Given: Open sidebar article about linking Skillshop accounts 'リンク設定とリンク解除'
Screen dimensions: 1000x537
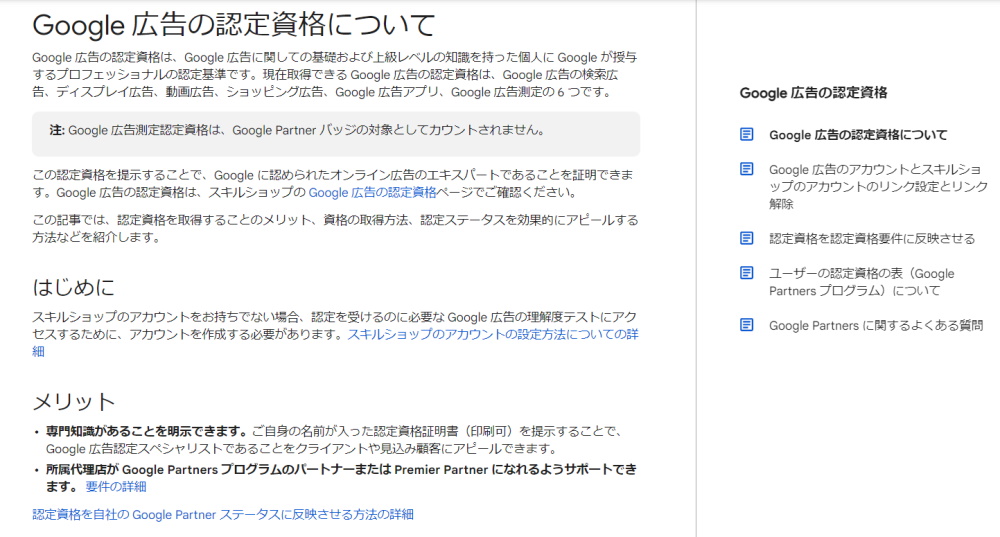Looking at the screenshot, I should coord(878,186).
